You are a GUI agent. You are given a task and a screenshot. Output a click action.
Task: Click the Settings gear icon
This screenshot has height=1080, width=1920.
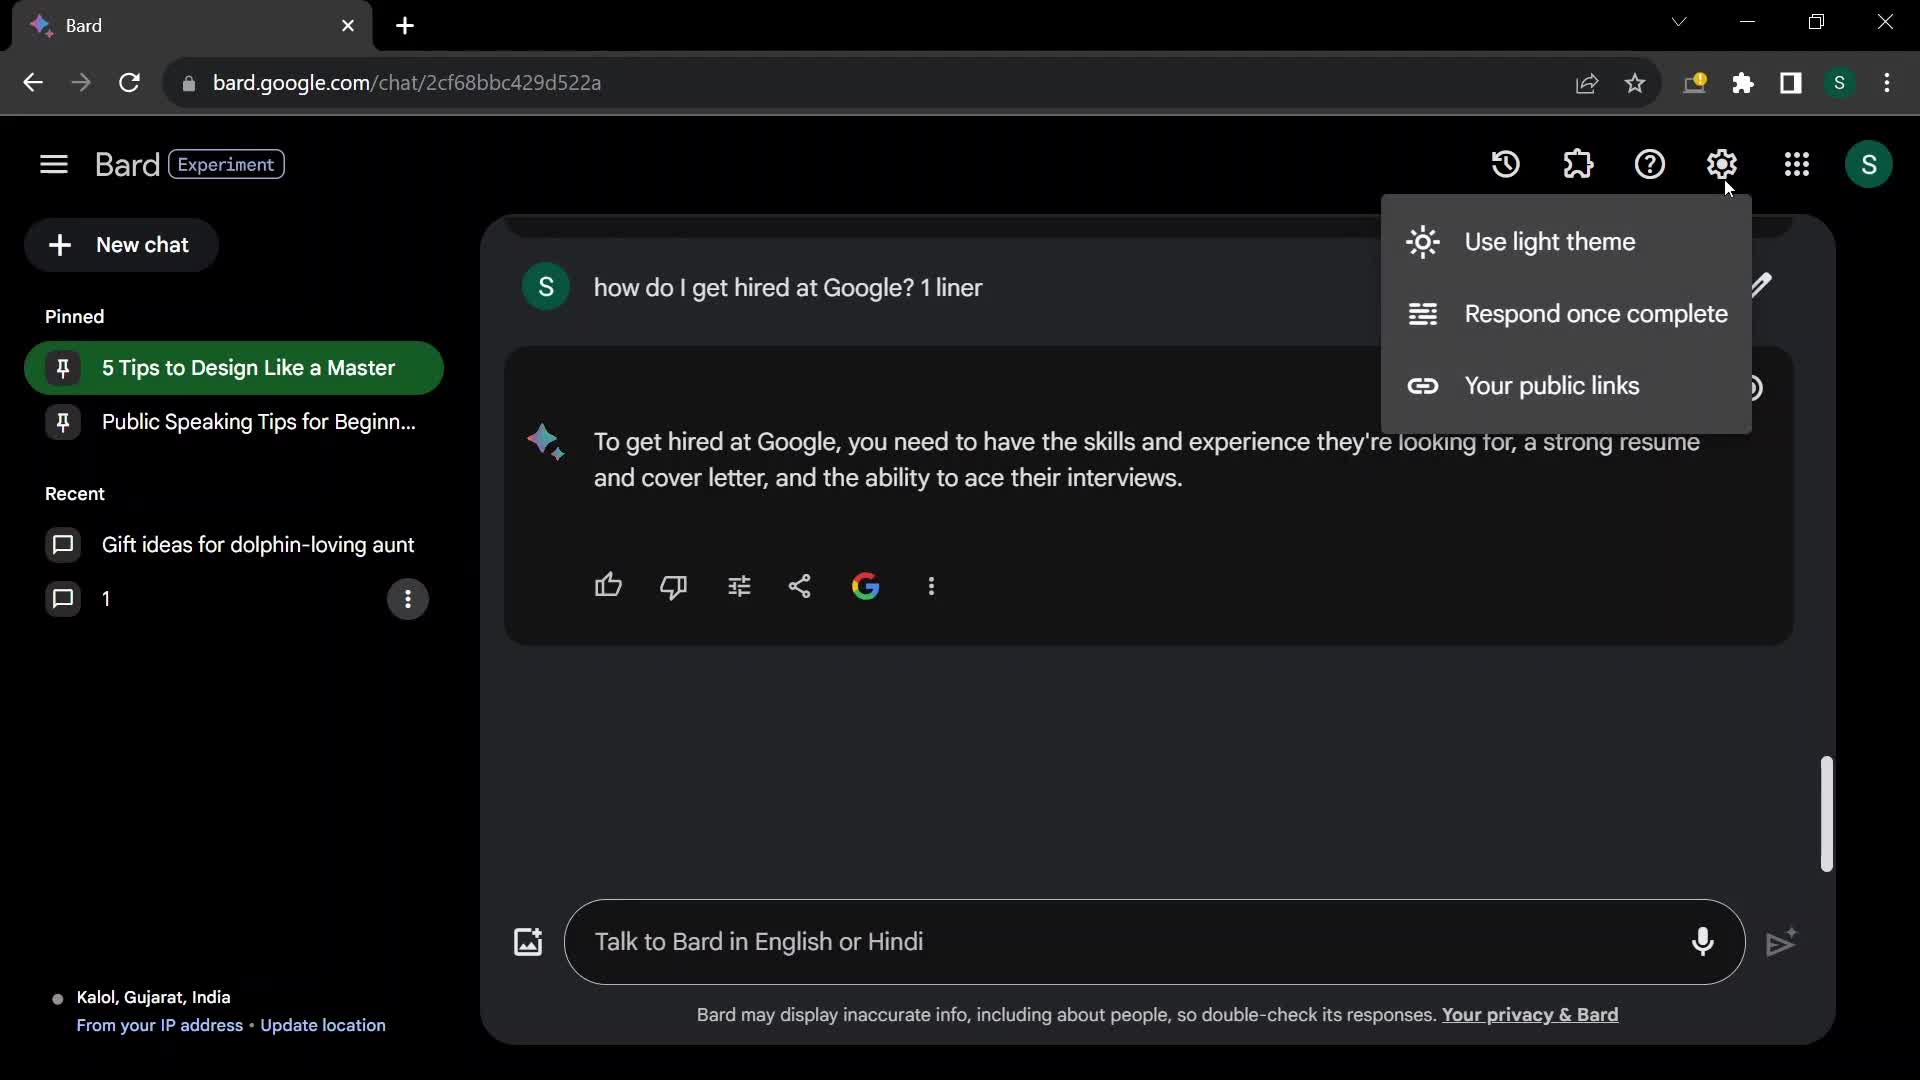[1722, 164]
